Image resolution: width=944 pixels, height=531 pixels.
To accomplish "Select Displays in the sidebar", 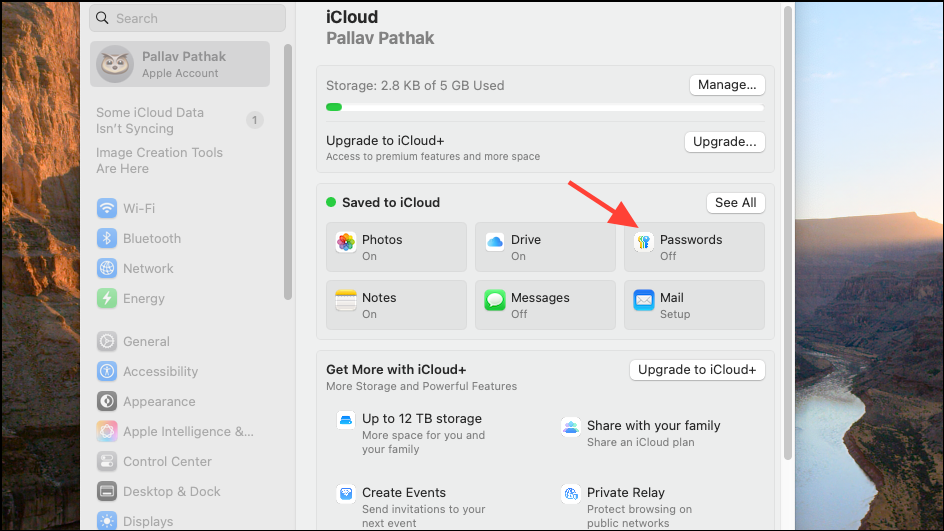I will click(x=148, y=521).
